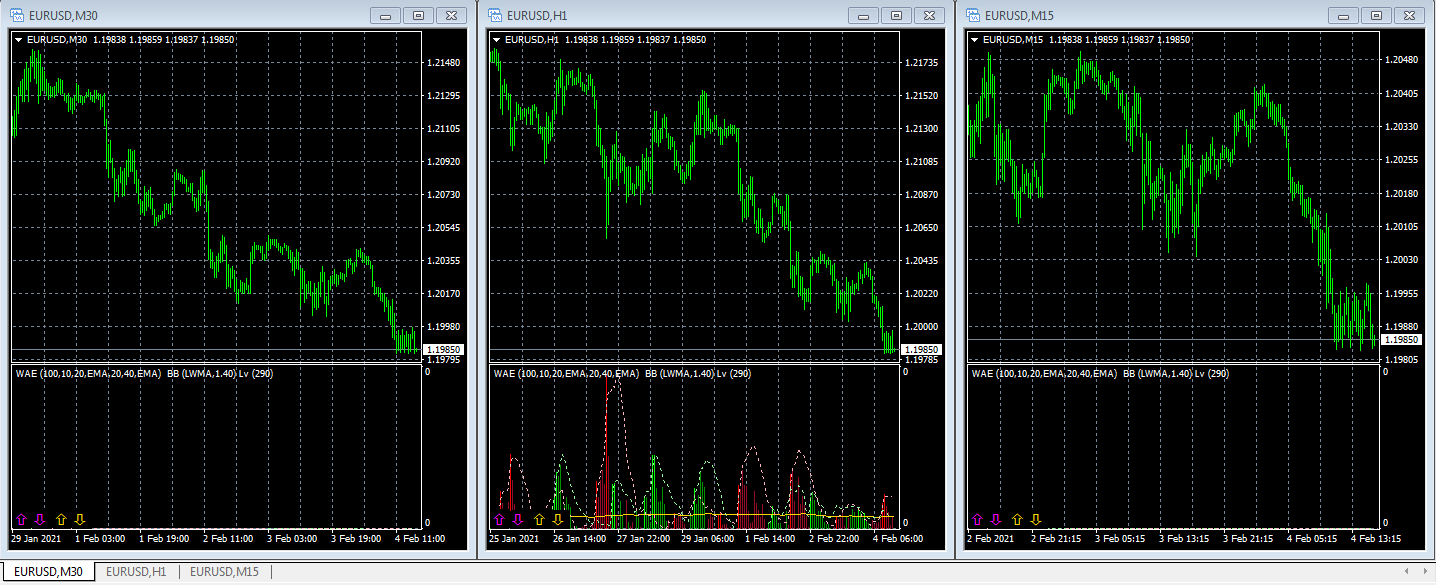Screen dimensions: 1436x585
Task: Switch to the EURUSD,M15 tab
Action: (224, 572)
